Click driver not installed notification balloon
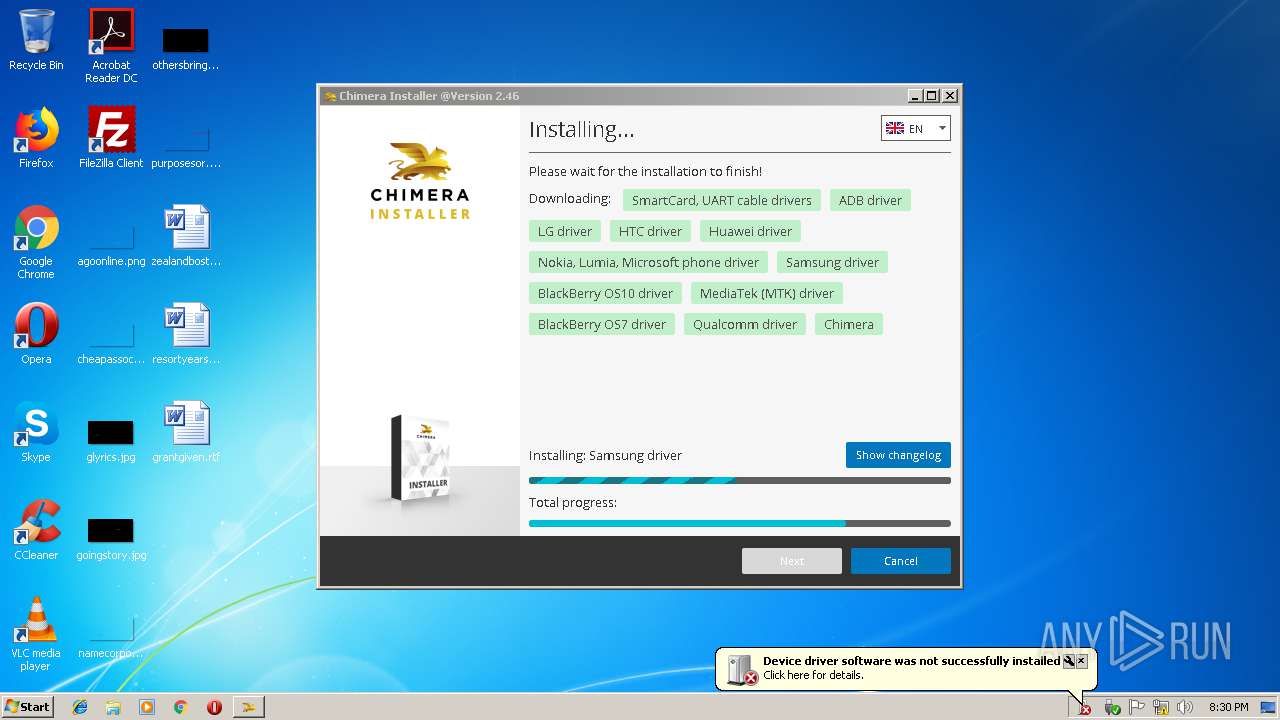Viewport: 1280px width, 720px height. tap(905, 668)
